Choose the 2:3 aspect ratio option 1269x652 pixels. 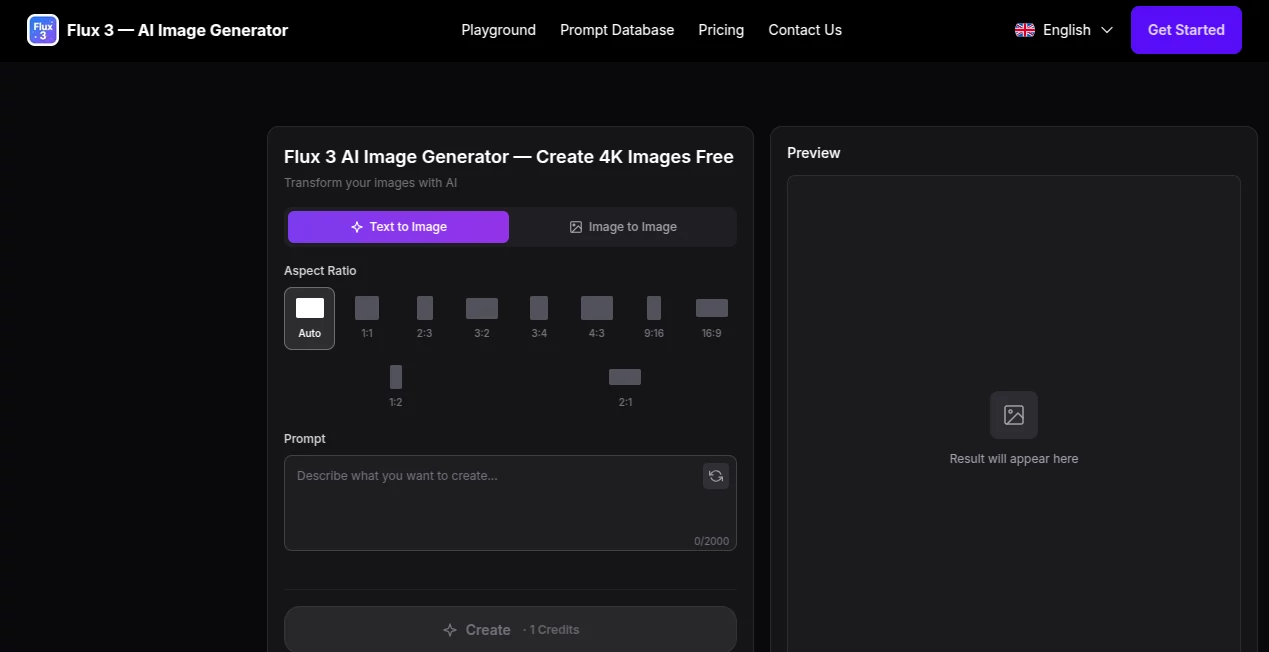pos(425,318)
